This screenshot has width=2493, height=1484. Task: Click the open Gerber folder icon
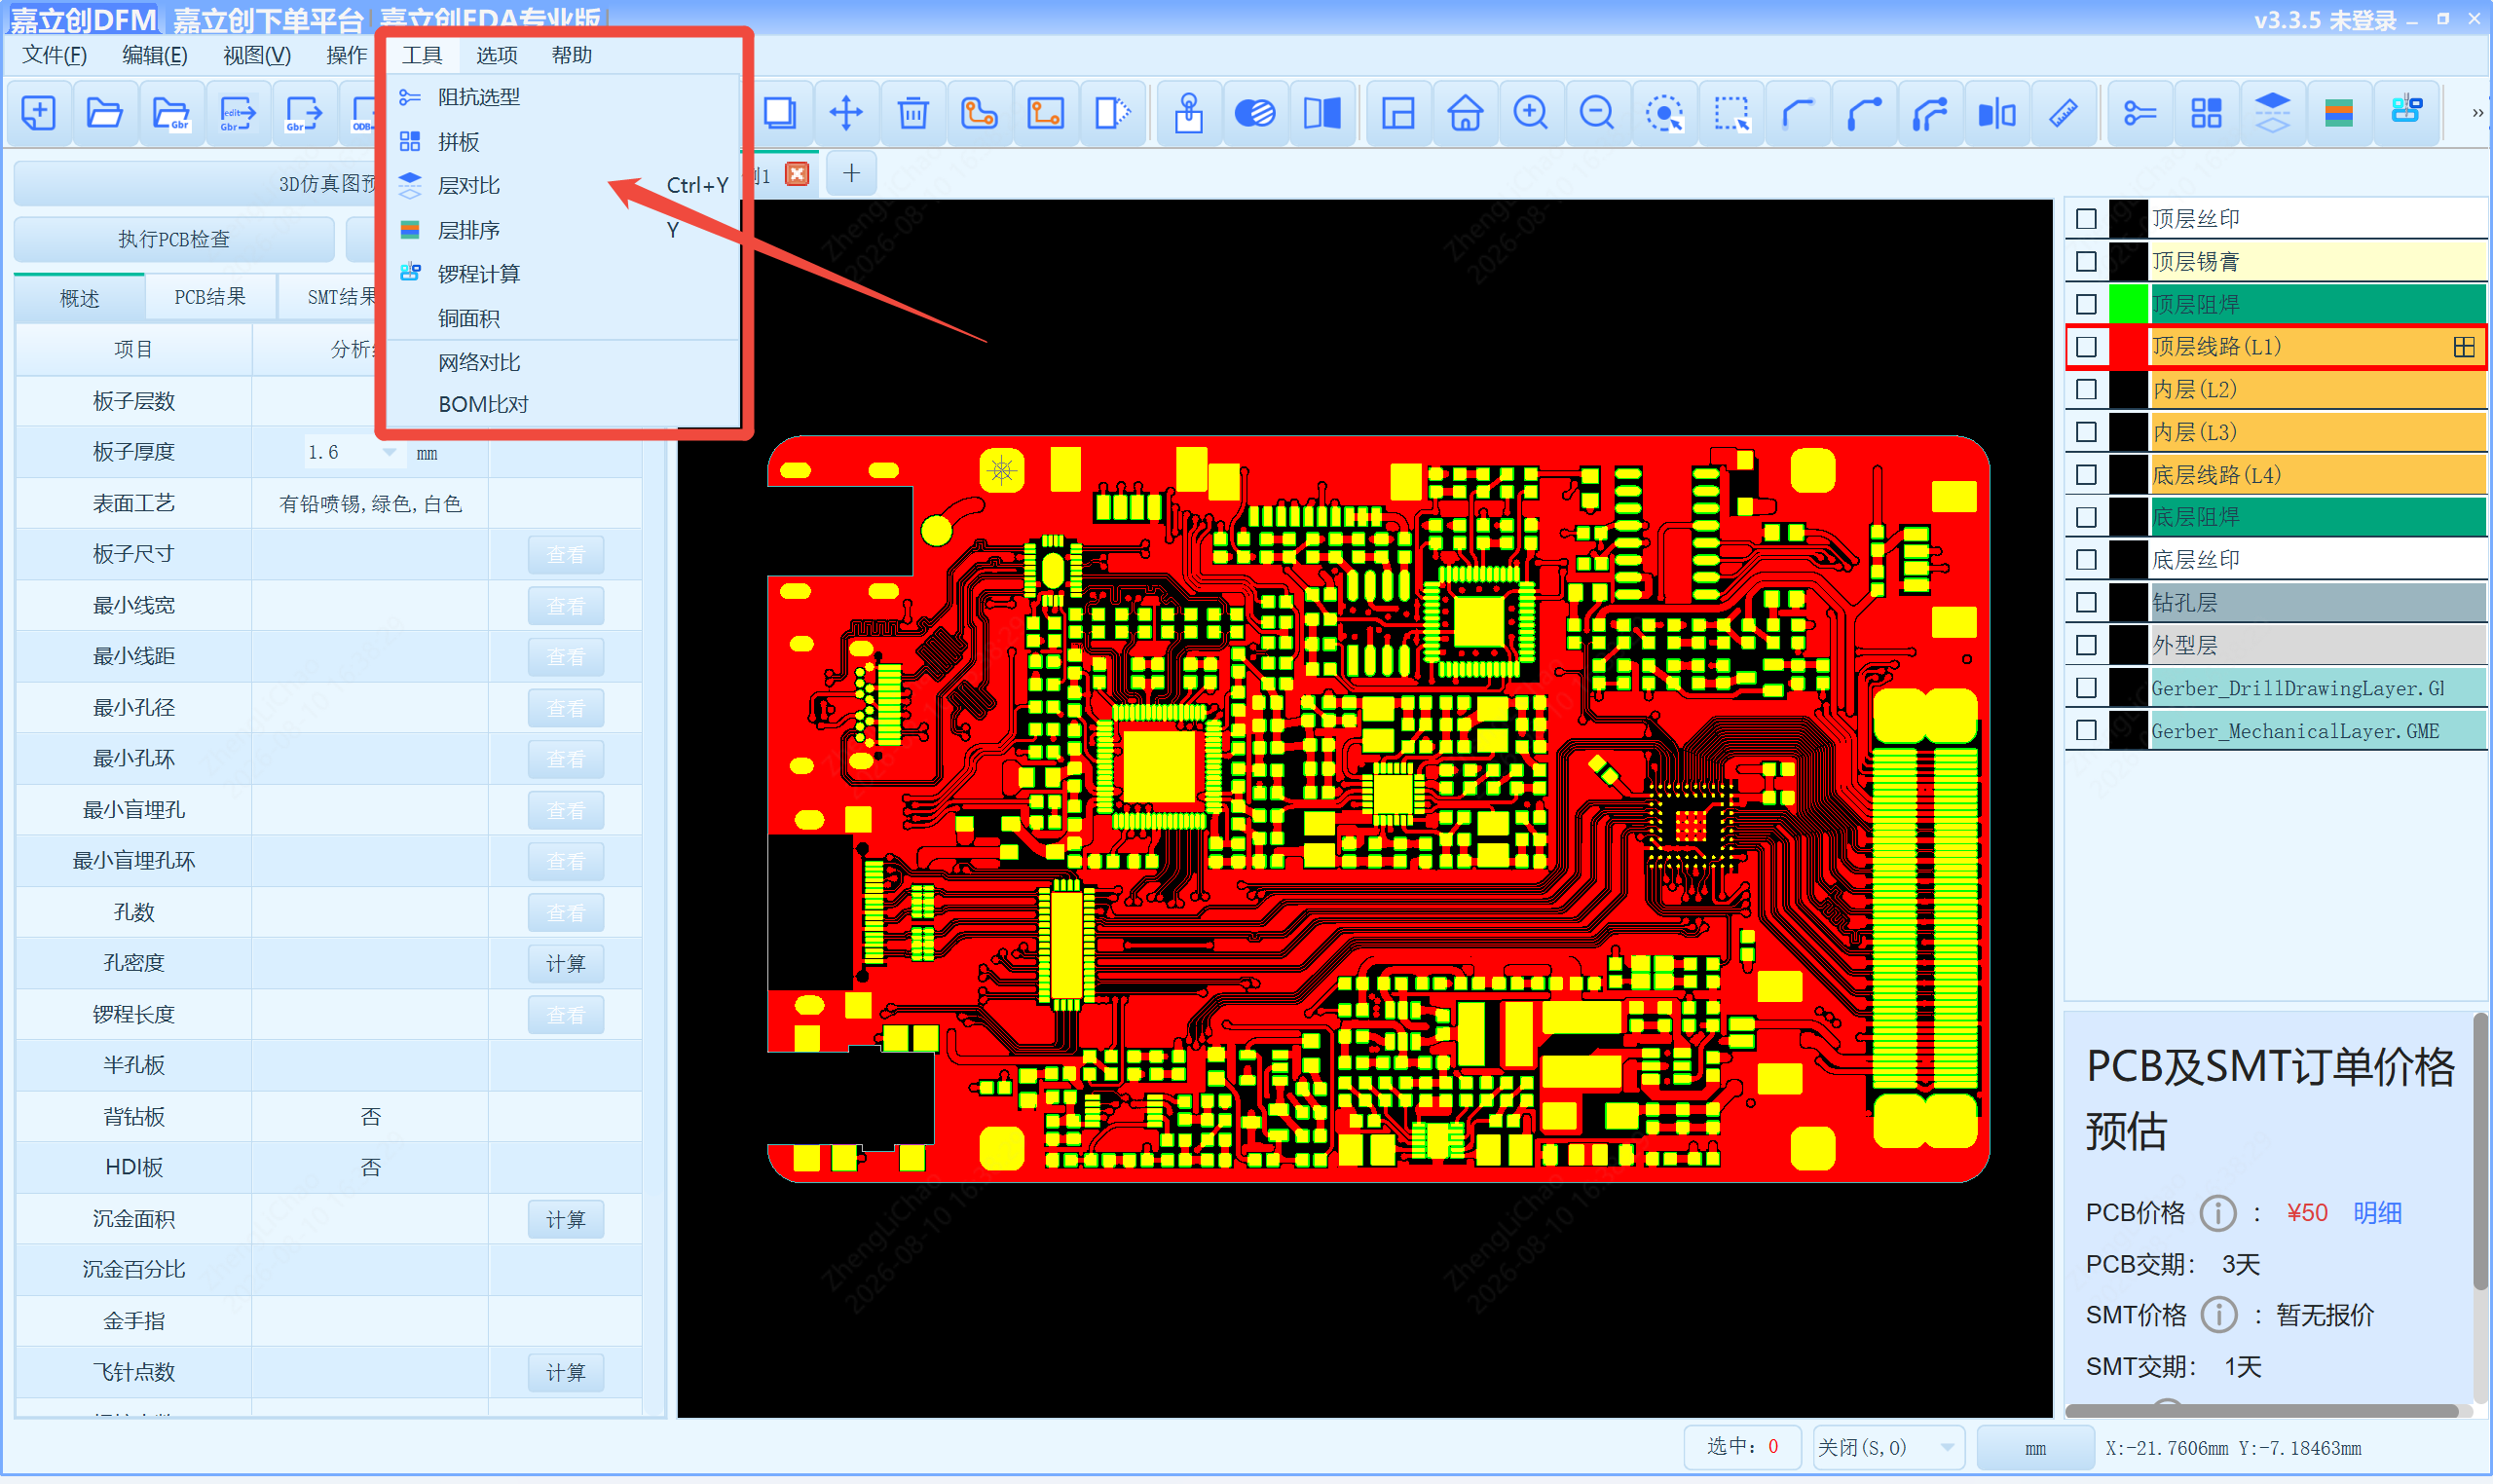tap(171, 113)
